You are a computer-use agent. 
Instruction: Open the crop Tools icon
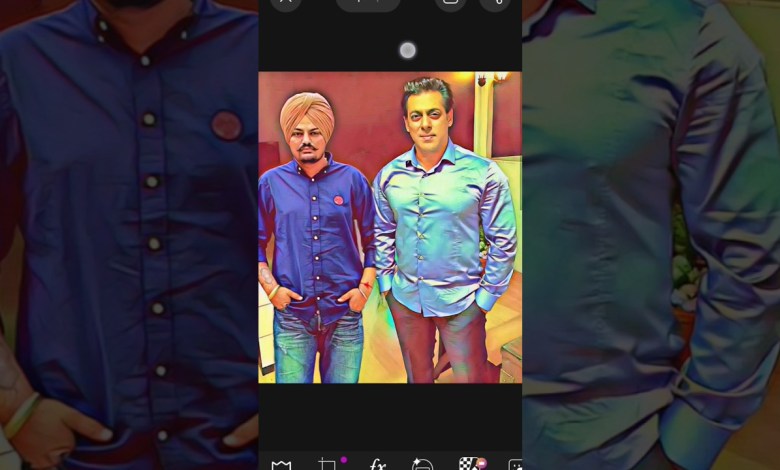(x=326, y=465)
